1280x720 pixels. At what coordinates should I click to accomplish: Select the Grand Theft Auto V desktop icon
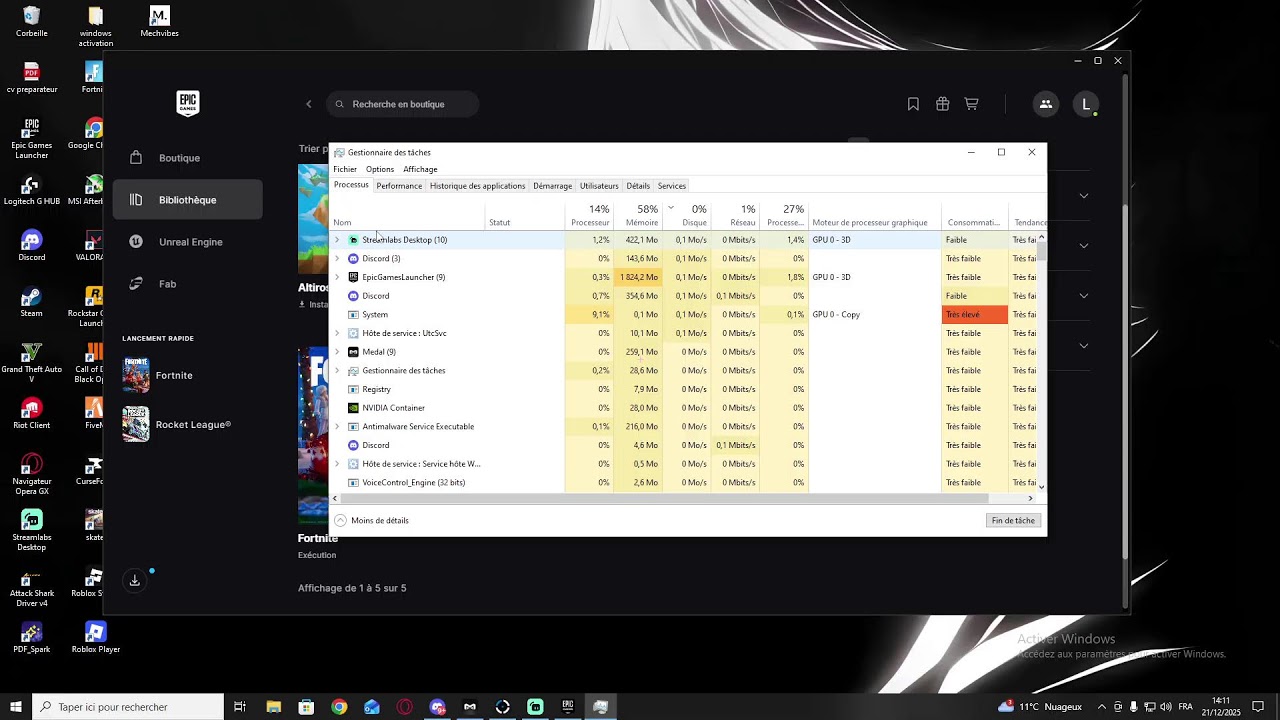32,364
